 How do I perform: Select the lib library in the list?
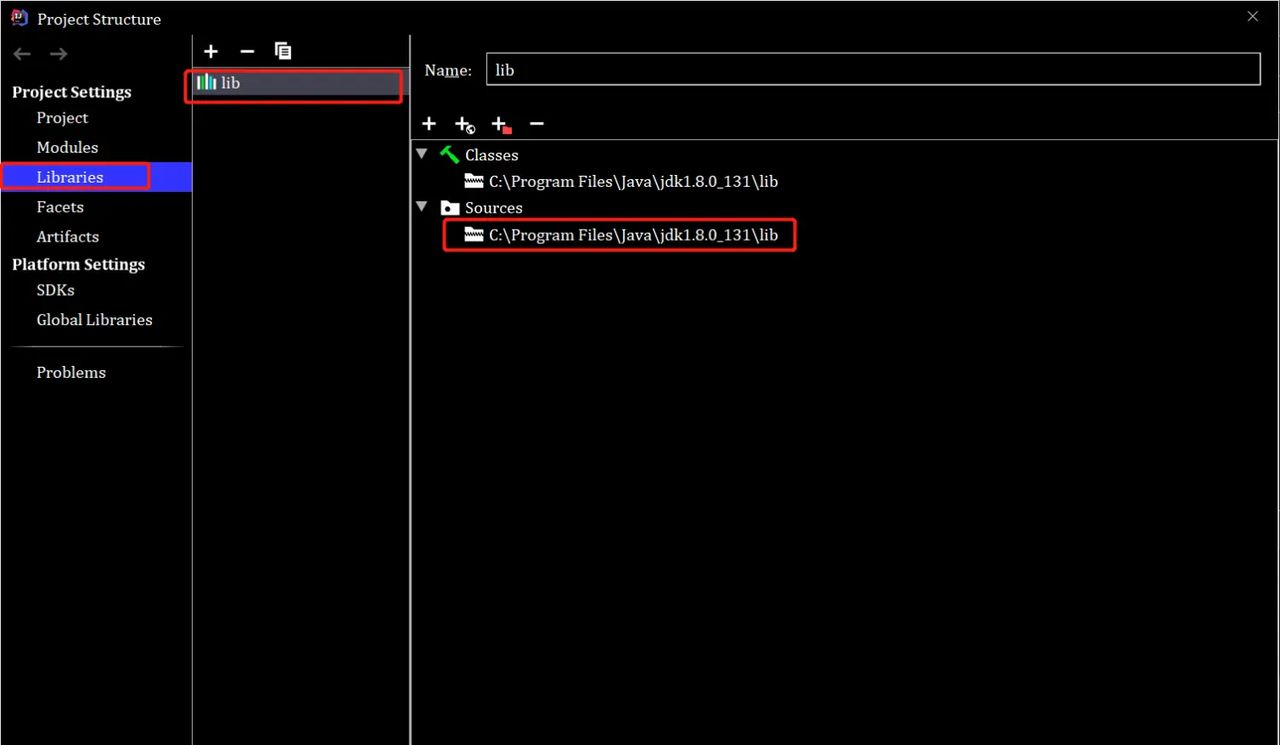[300, 83]
